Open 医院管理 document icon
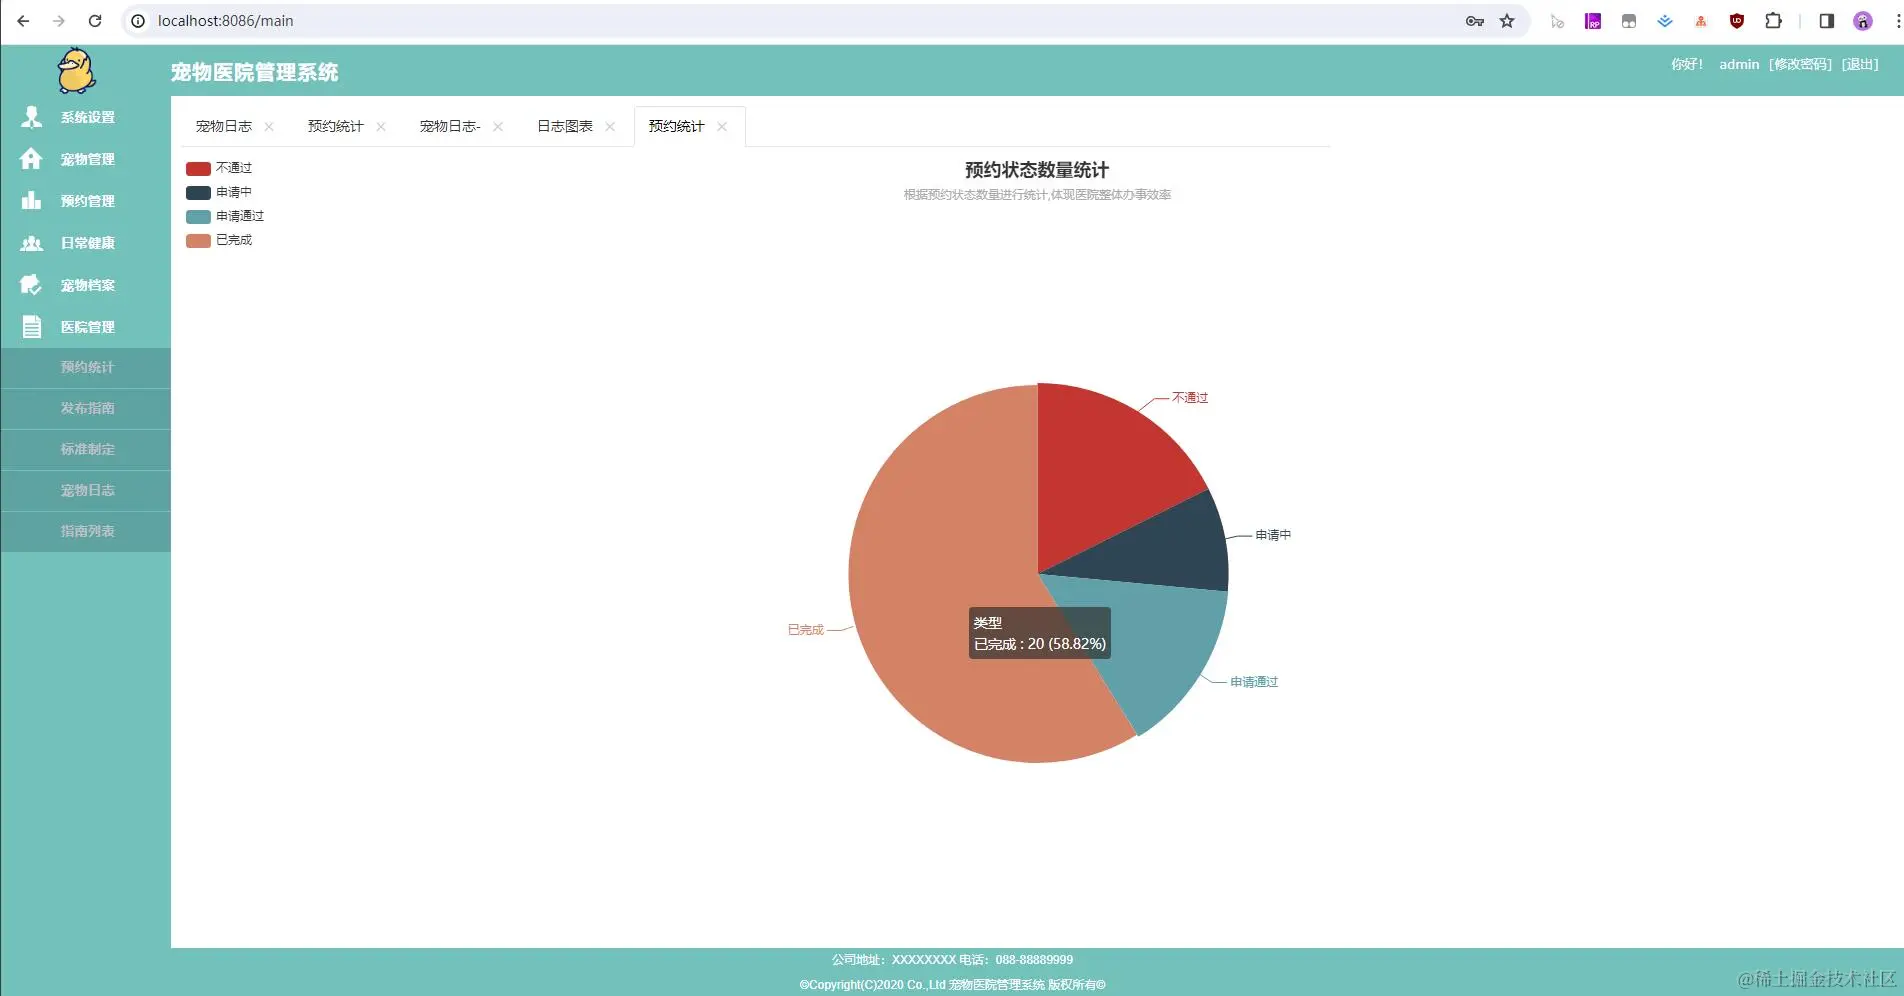 (x=32, y=327)
